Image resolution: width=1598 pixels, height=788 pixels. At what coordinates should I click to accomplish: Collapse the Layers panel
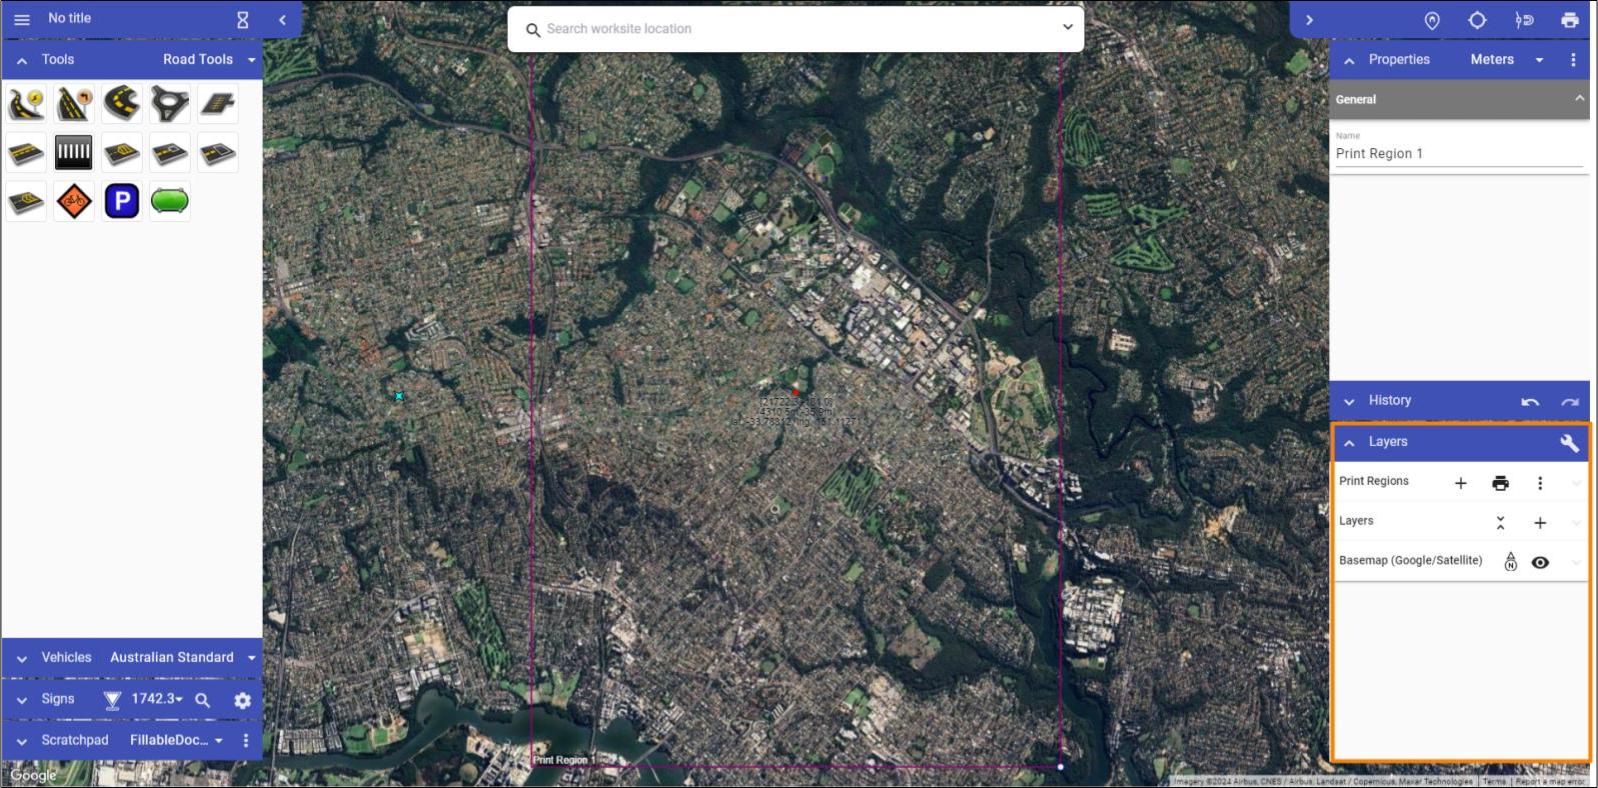(x=1349, y=443)
